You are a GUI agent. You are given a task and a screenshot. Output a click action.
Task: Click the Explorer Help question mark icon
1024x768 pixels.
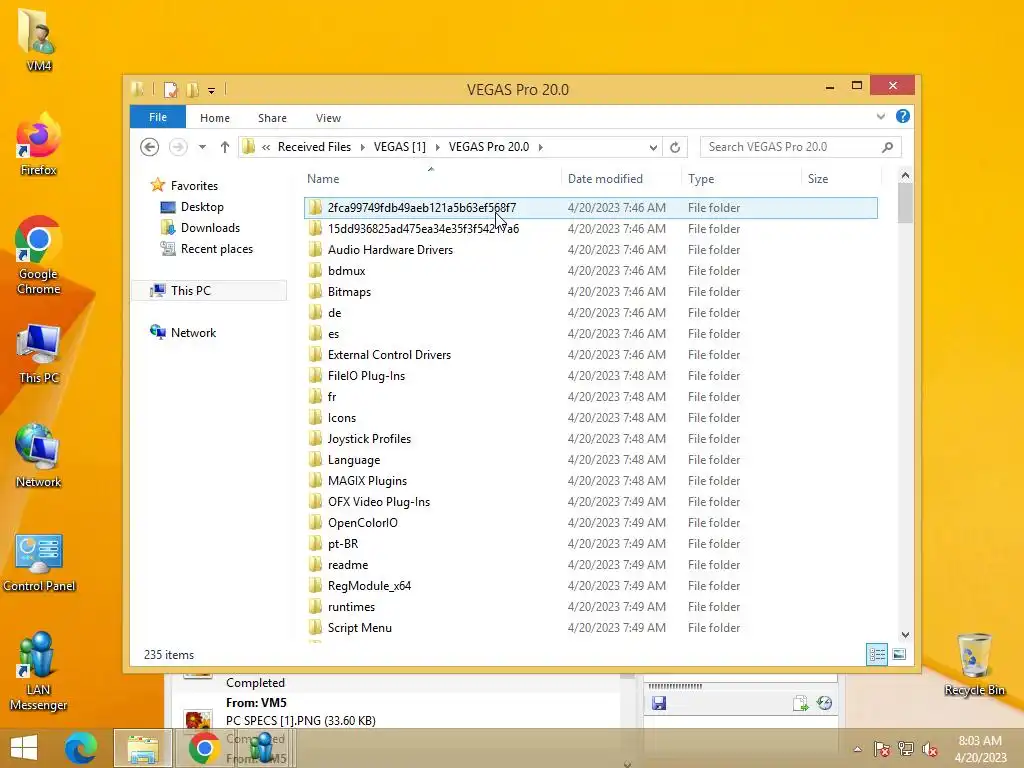[x=903, y=116]
